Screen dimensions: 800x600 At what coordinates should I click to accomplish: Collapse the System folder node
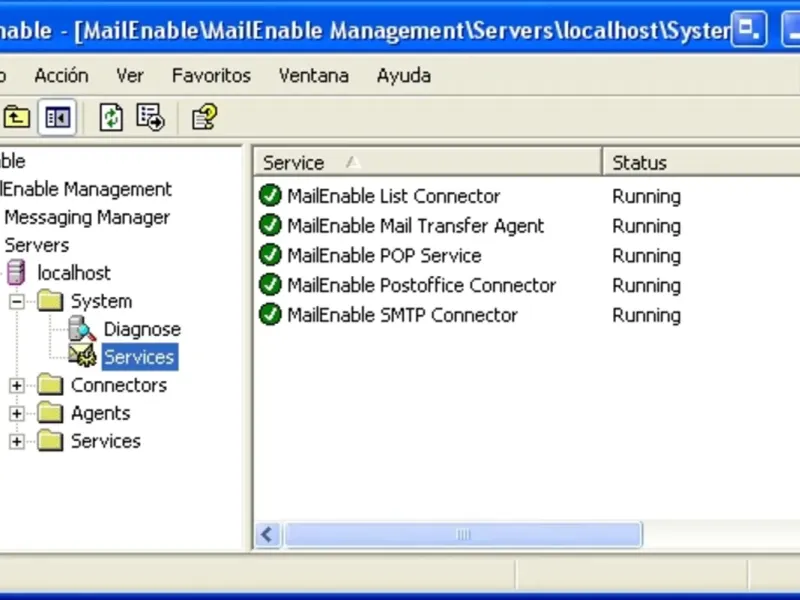(16, 301)
